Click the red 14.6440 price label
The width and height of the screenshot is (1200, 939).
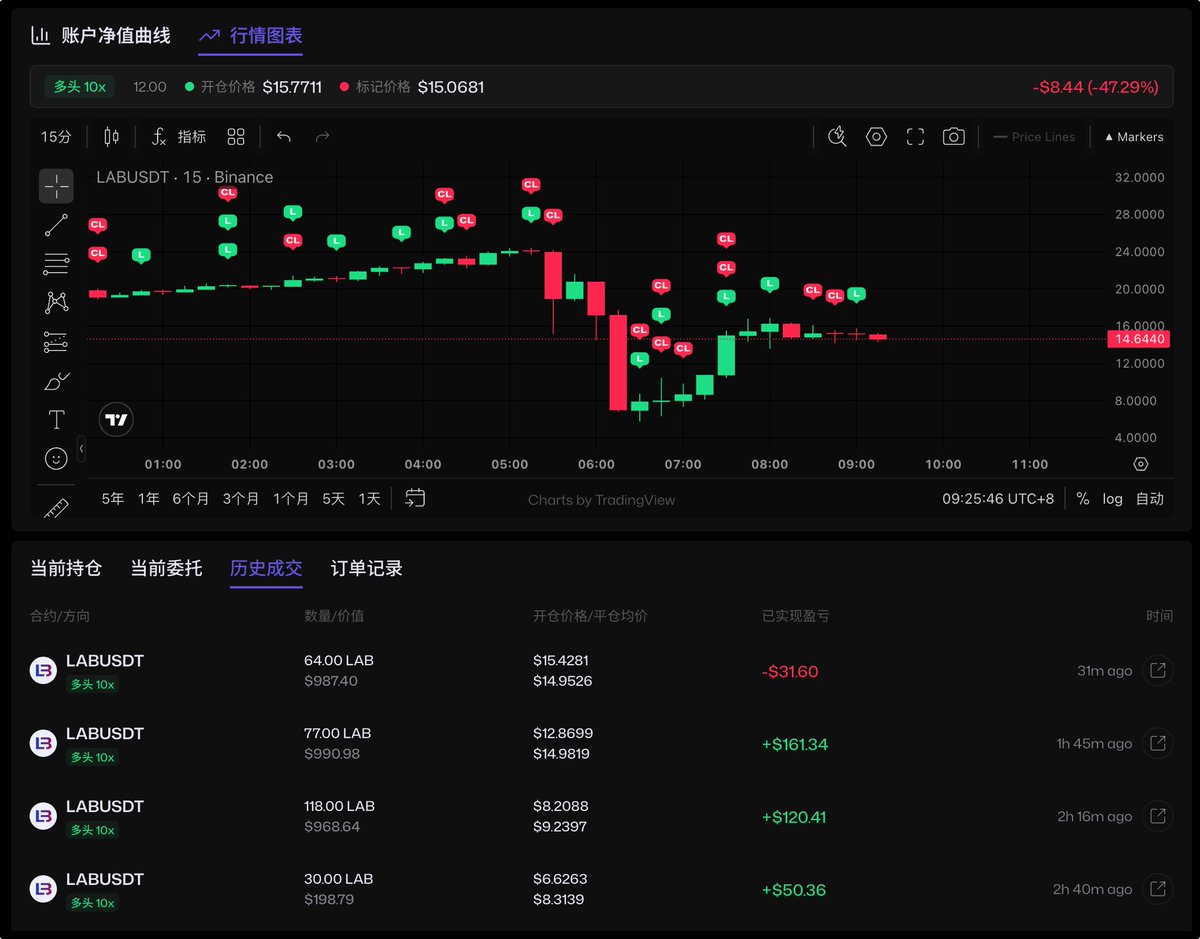pos(1138,339)
